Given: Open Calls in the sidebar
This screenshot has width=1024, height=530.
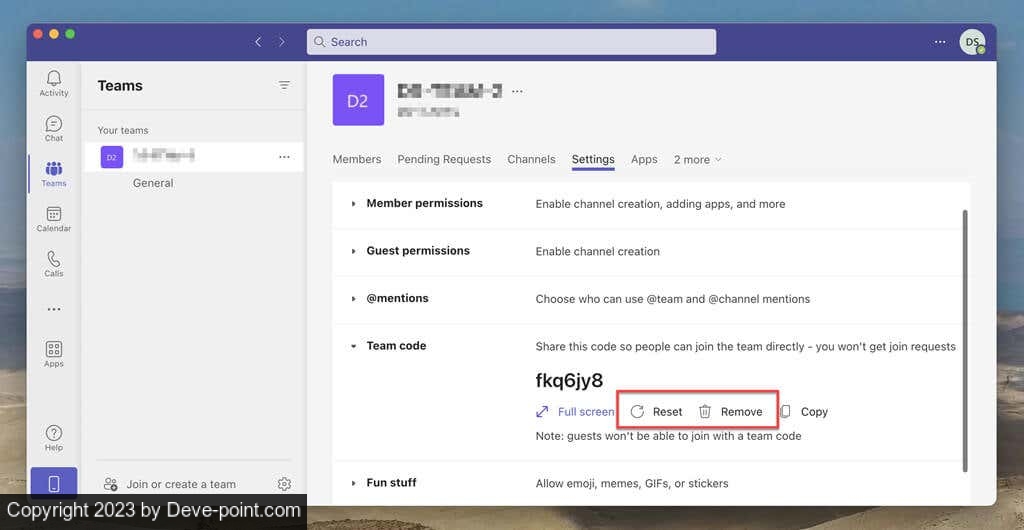Looking at the screenshot, I should (x=54, y=263).
